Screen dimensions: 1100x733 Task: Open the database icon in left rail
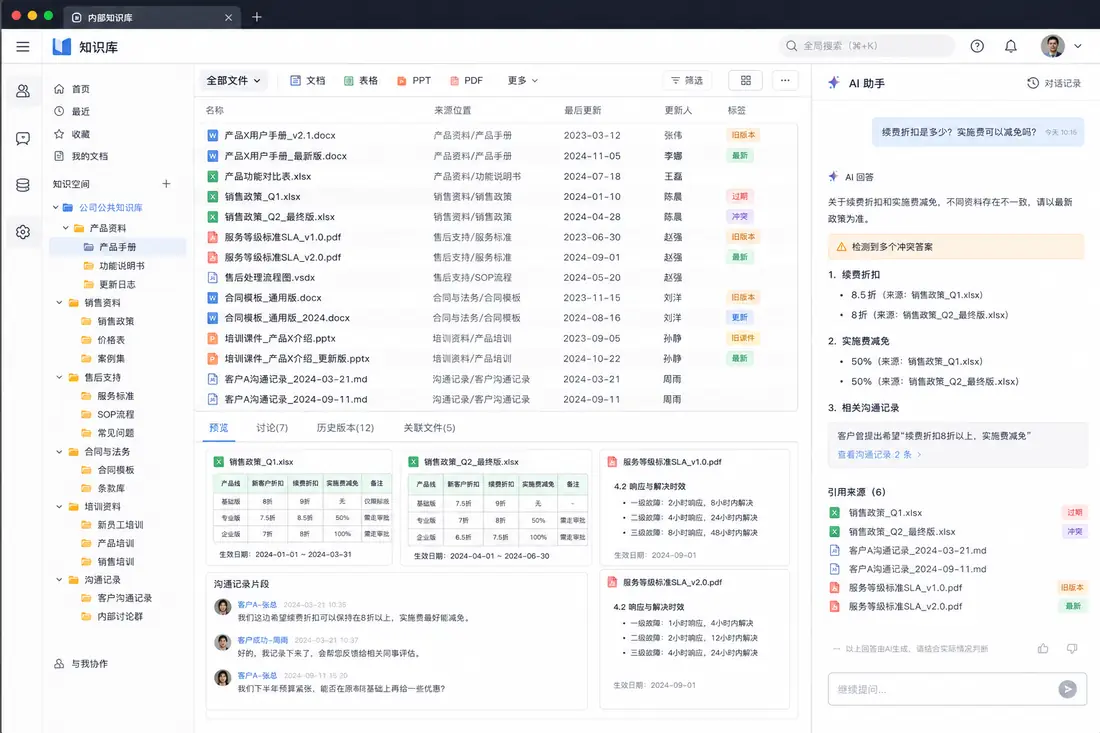click(x=23, y=185)
